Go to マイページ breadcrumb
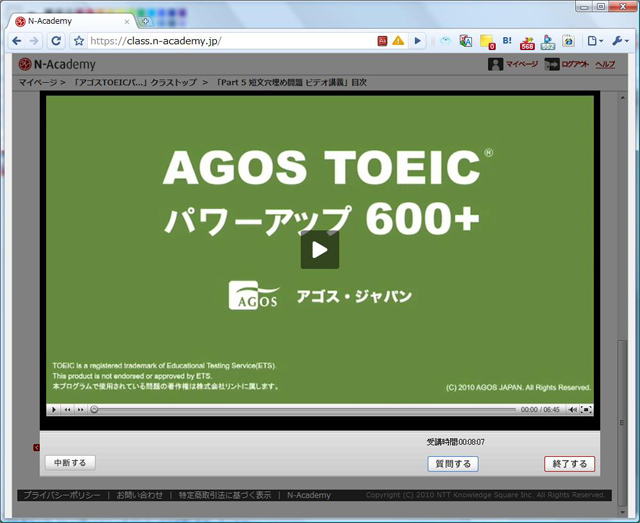 pyautogui.click(x=38, y=82)
